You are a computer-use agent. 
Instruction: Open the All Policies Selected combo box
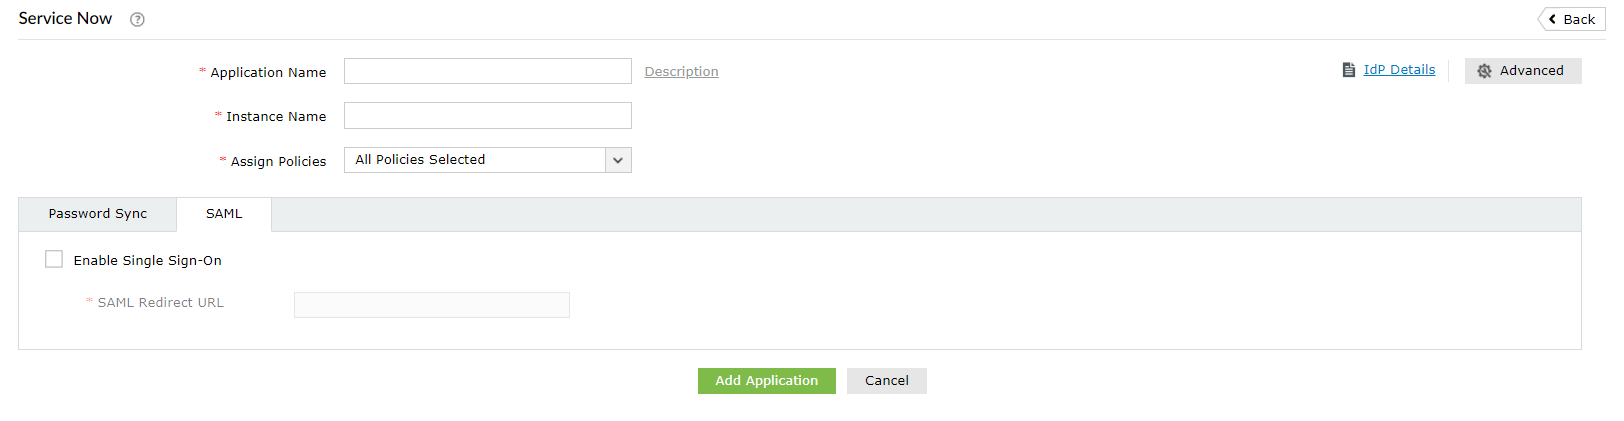[x=488, y=160]
